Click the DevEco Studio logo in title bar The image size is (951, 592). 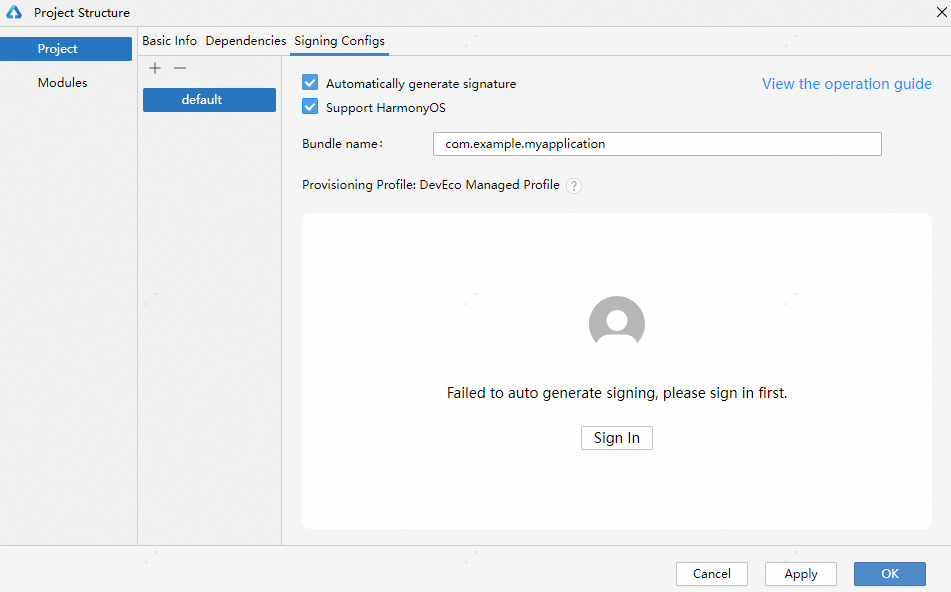click(x=14, y=13)
